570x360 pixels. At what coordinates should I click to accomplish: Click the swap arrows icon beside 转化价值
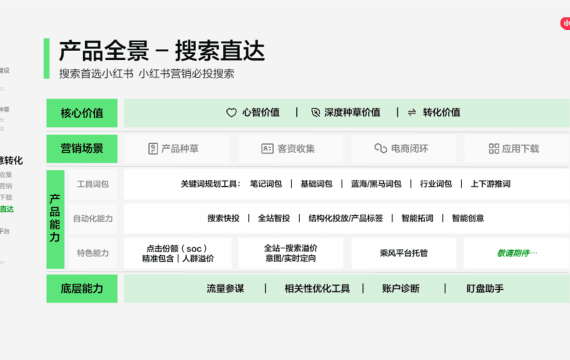coord(412,113)
